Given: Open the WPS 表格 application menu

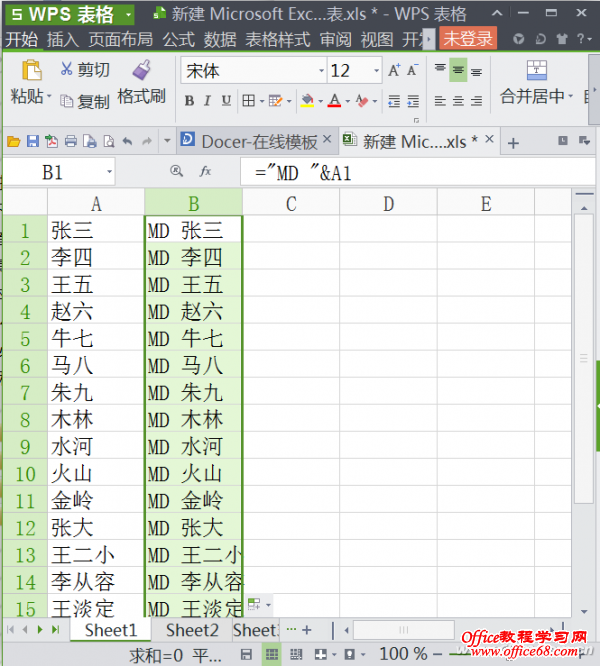Looking at the screenshot, I should coord(70,14).
